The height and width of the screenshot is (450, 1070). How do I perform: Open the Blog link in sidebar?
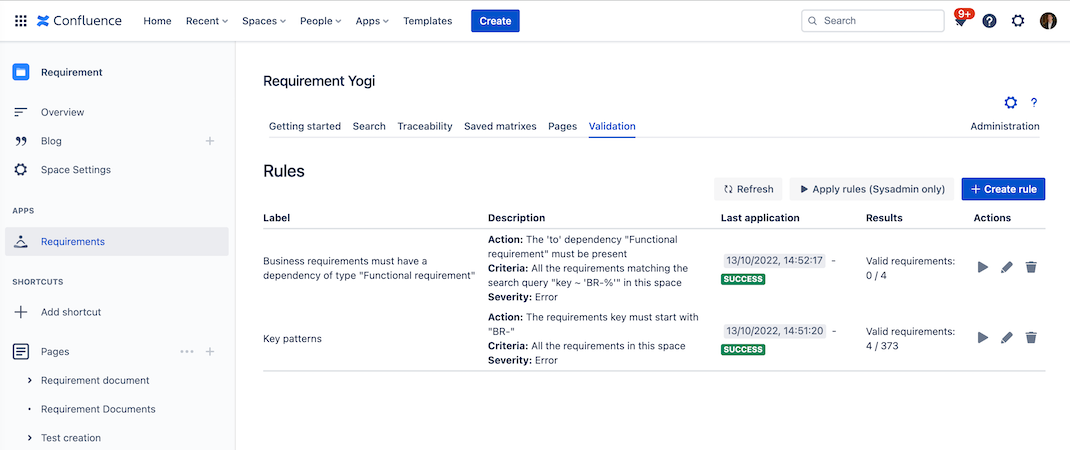coord(51,141)
